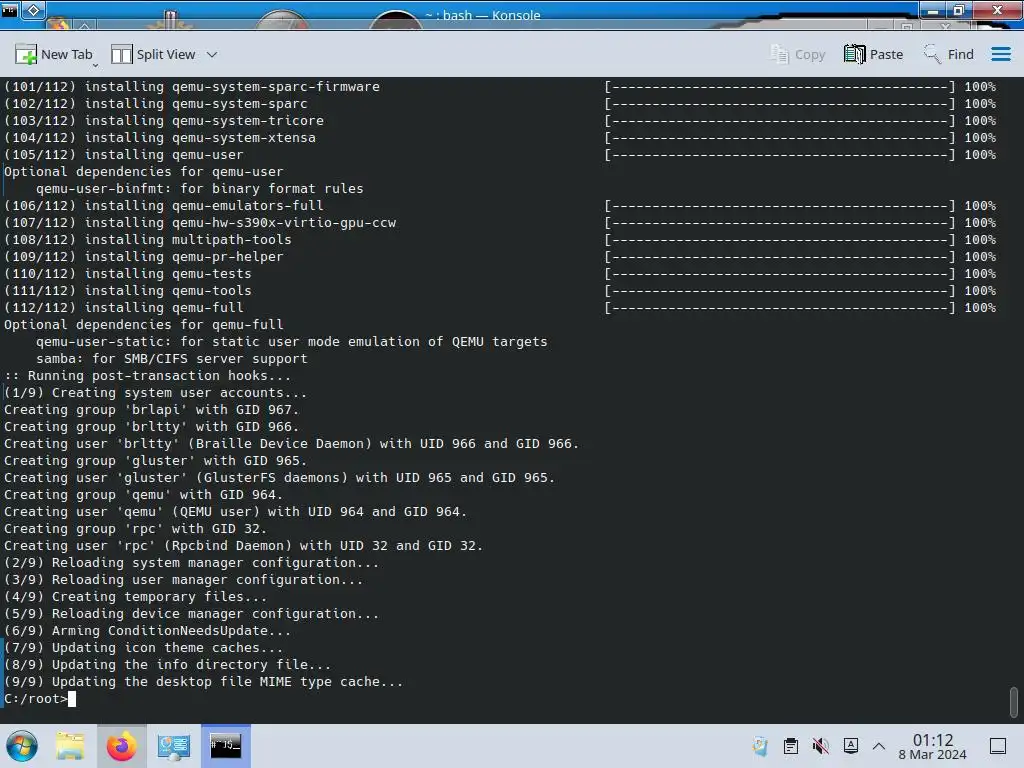Click "Creating group 'gluster'" line
Screen dimensions: 1024x768
(x=155, y=460)
